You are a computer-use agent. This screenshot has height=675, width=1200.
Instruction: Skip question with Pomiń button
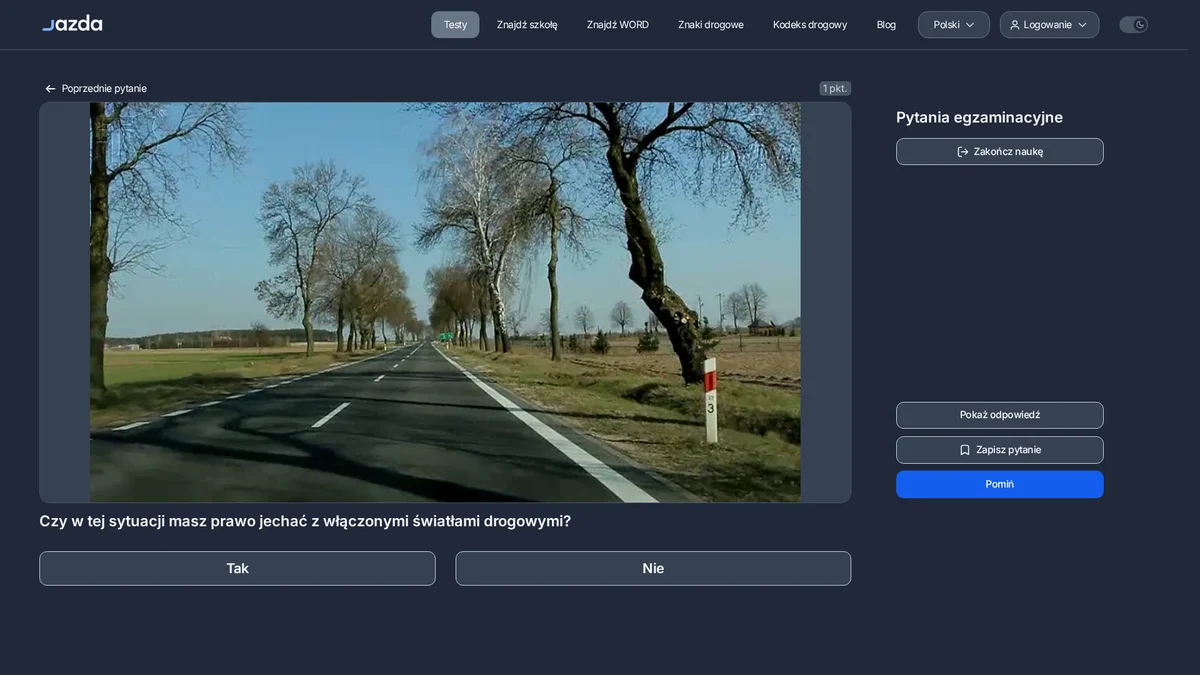1000,484
